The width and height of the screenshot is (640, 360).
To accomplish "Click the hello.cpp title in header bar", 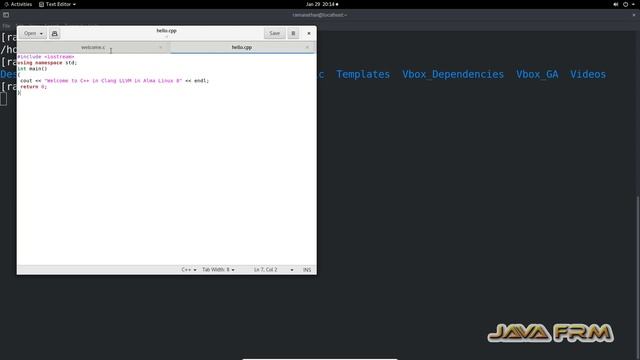I will pos(167,31).
